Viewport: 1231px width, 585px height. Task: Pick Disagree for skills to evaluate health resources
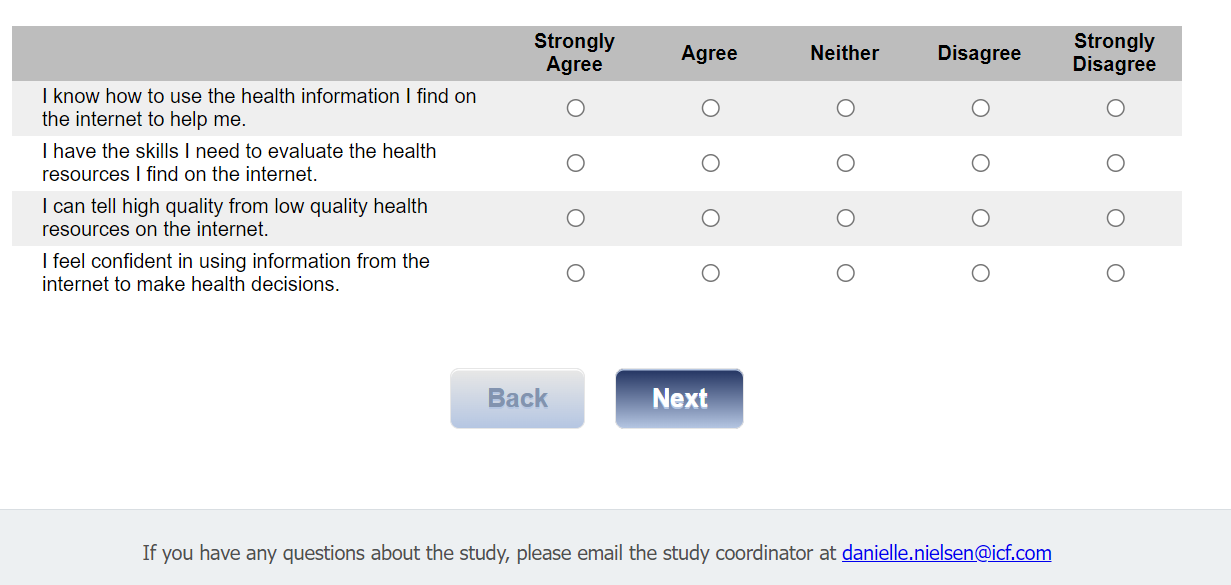click(980, 163)
